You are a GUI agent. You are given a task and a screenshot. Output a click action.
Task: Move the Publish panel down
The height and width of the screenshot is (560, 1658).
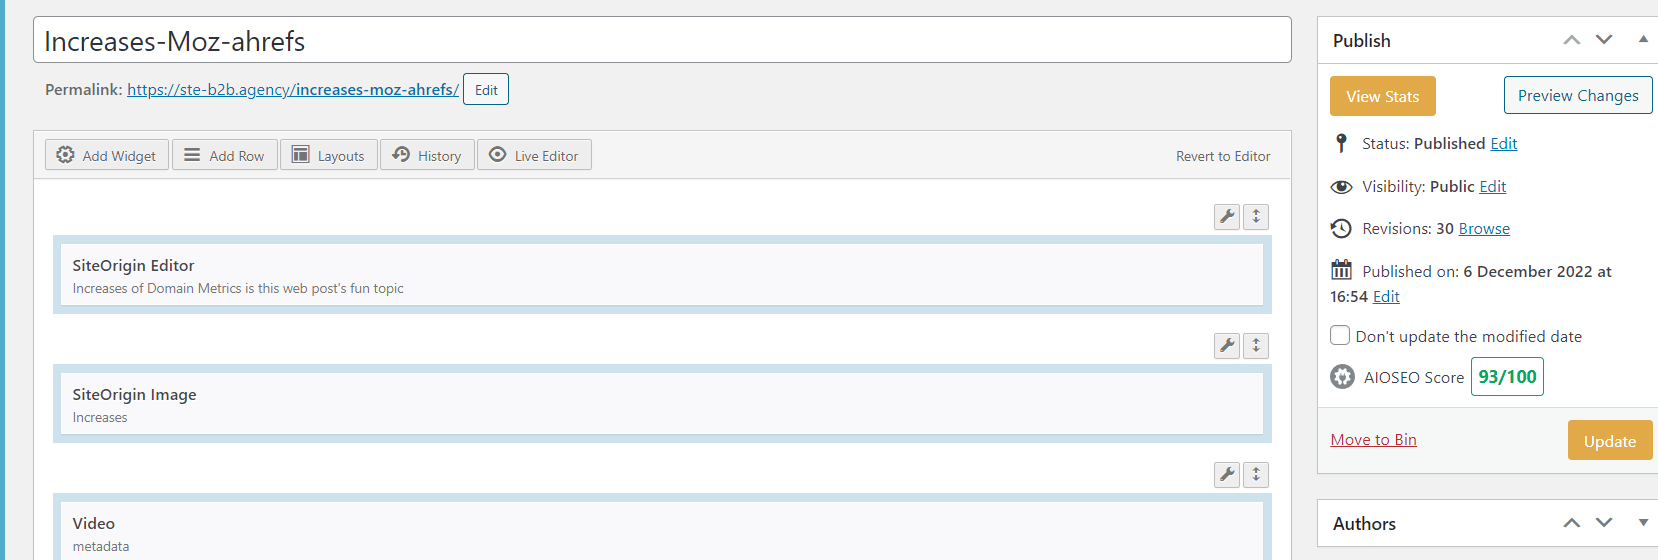(x=1604, y=40)
